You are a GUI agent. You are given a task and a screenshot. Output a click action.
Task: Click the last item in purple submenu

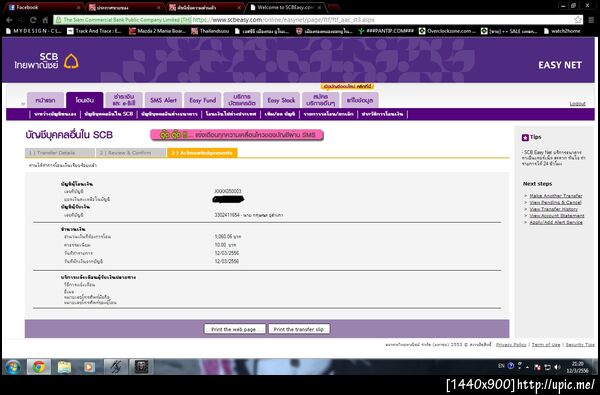(x=382, y=114)
